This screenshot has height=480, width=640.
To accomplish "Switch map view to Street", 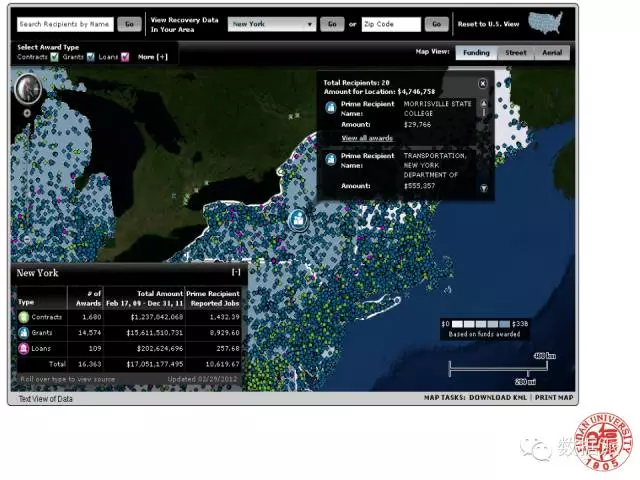I will [515, 53].
